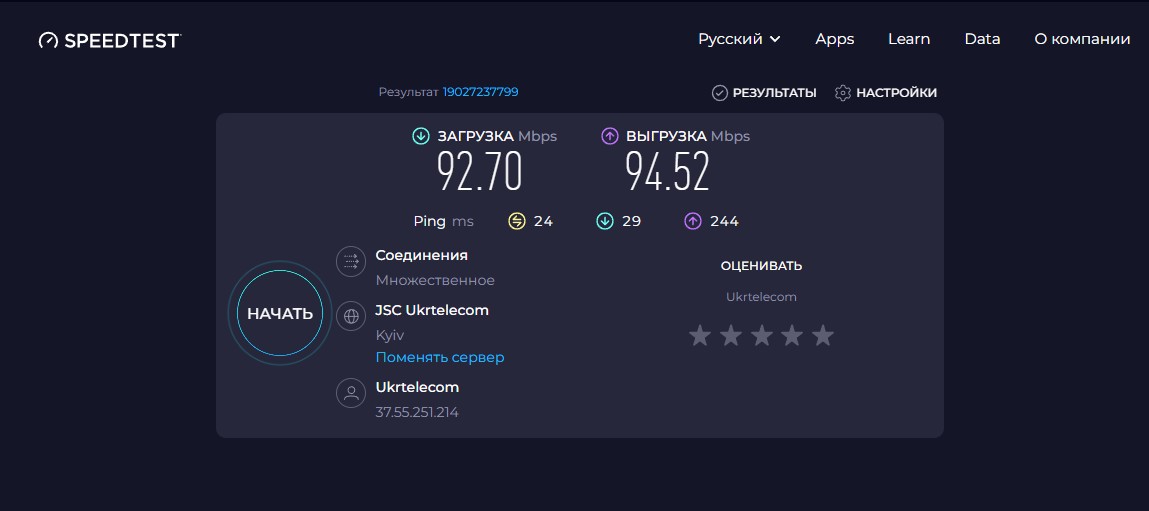Click the teal download ping icon

(x=604, y=221)
